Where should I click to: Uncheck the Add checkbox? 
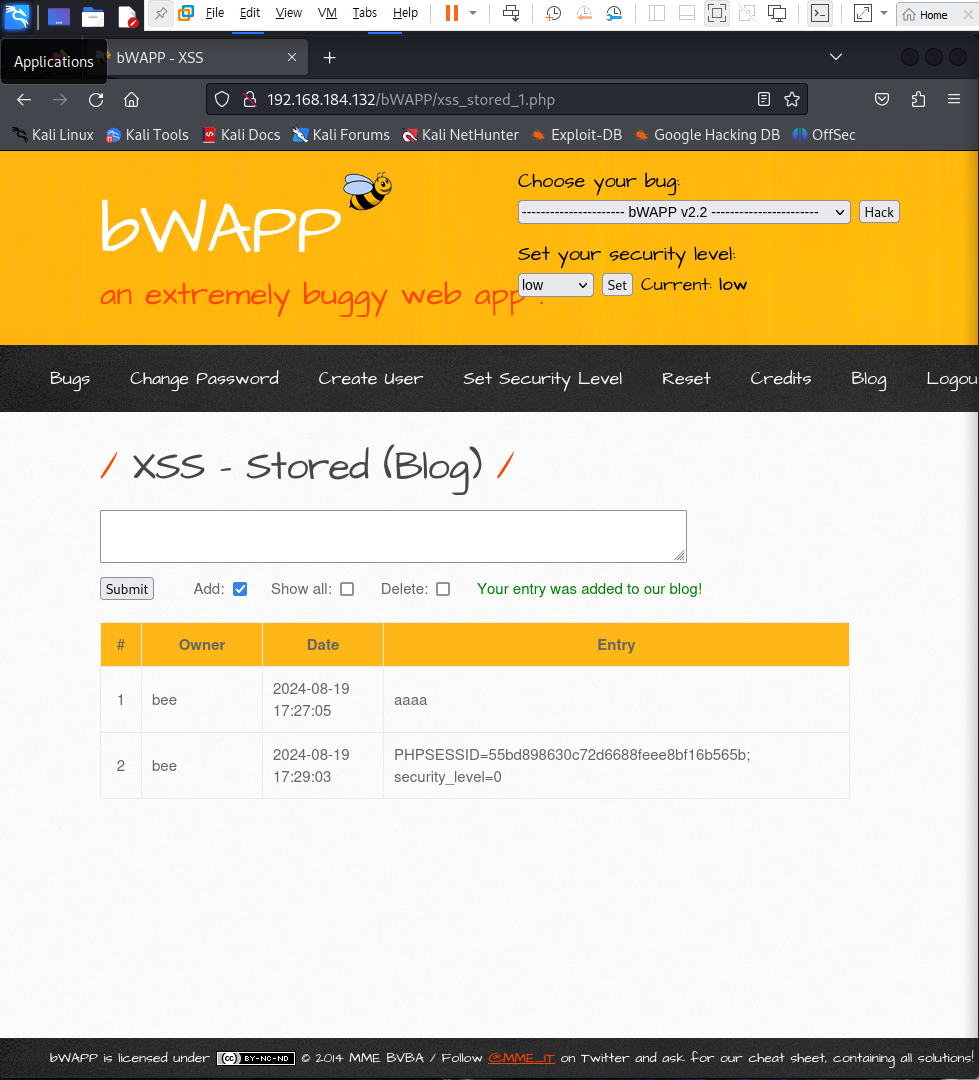click(x=240, y=589)
